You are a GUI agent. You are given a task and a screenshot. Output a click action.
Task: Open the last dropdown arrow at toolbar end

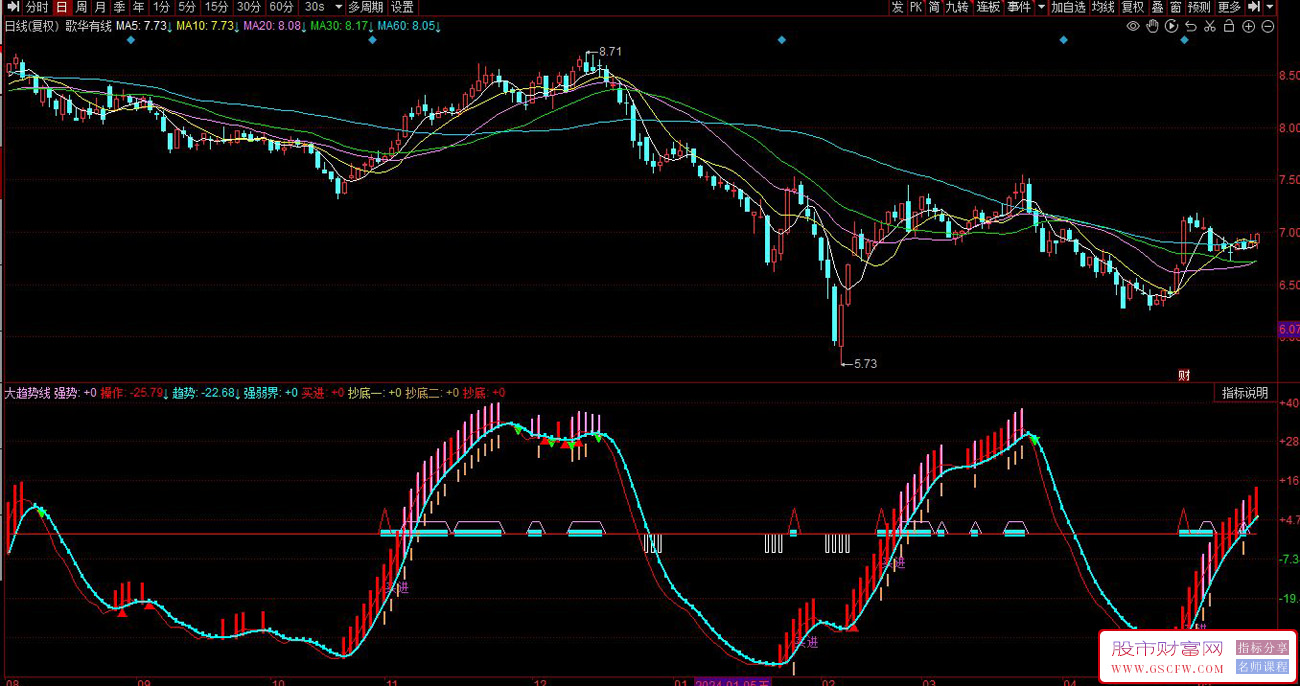pos(1270,7)
